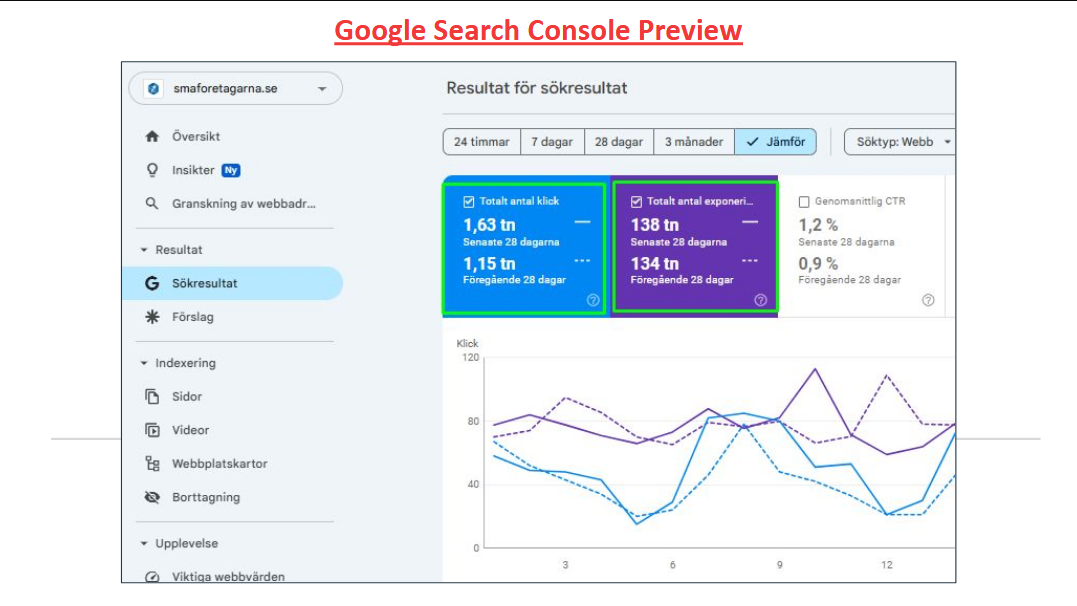Select the 7 dagar date range
Image resolution: width=1077 pixels, height=606 pixels.
[552, 142]
